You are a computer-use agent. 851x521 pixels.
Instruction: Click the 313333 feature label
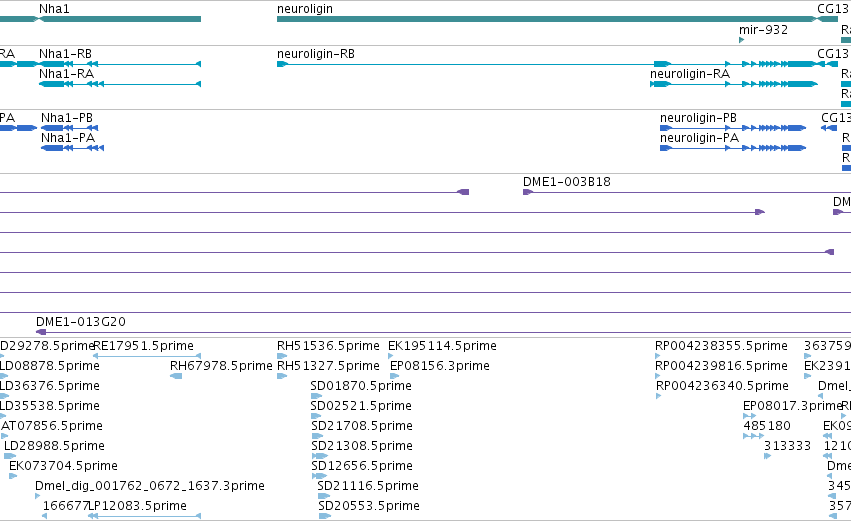pyautogui.click(x=788, y=446)
